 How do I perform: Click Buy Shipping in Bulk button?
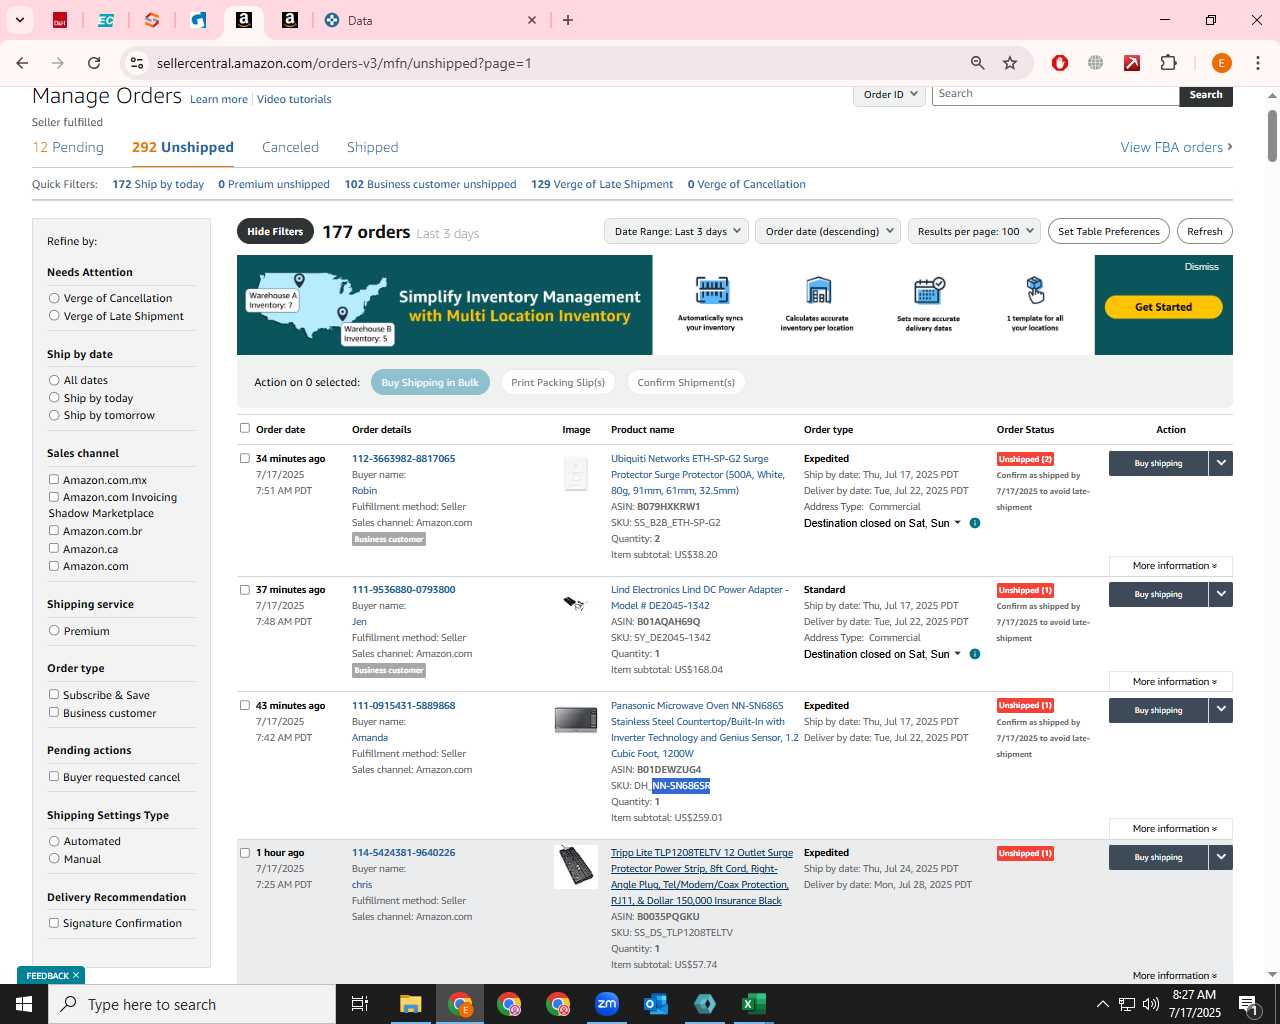430,382
